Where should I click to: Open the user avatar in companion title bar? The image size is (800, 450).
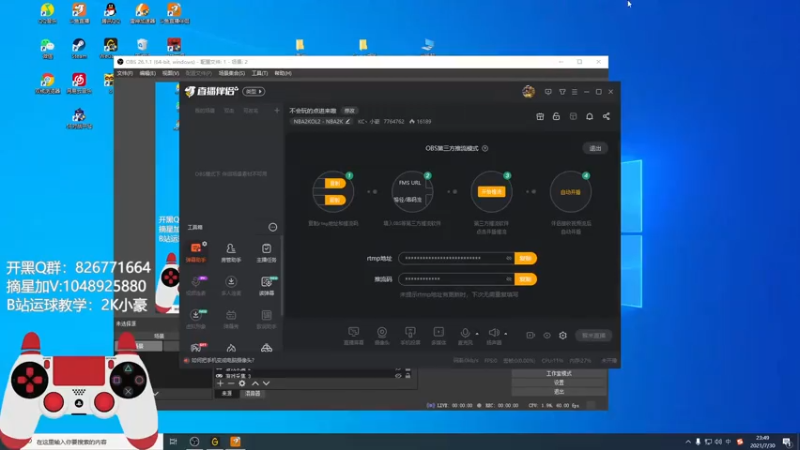coord(529,92)
